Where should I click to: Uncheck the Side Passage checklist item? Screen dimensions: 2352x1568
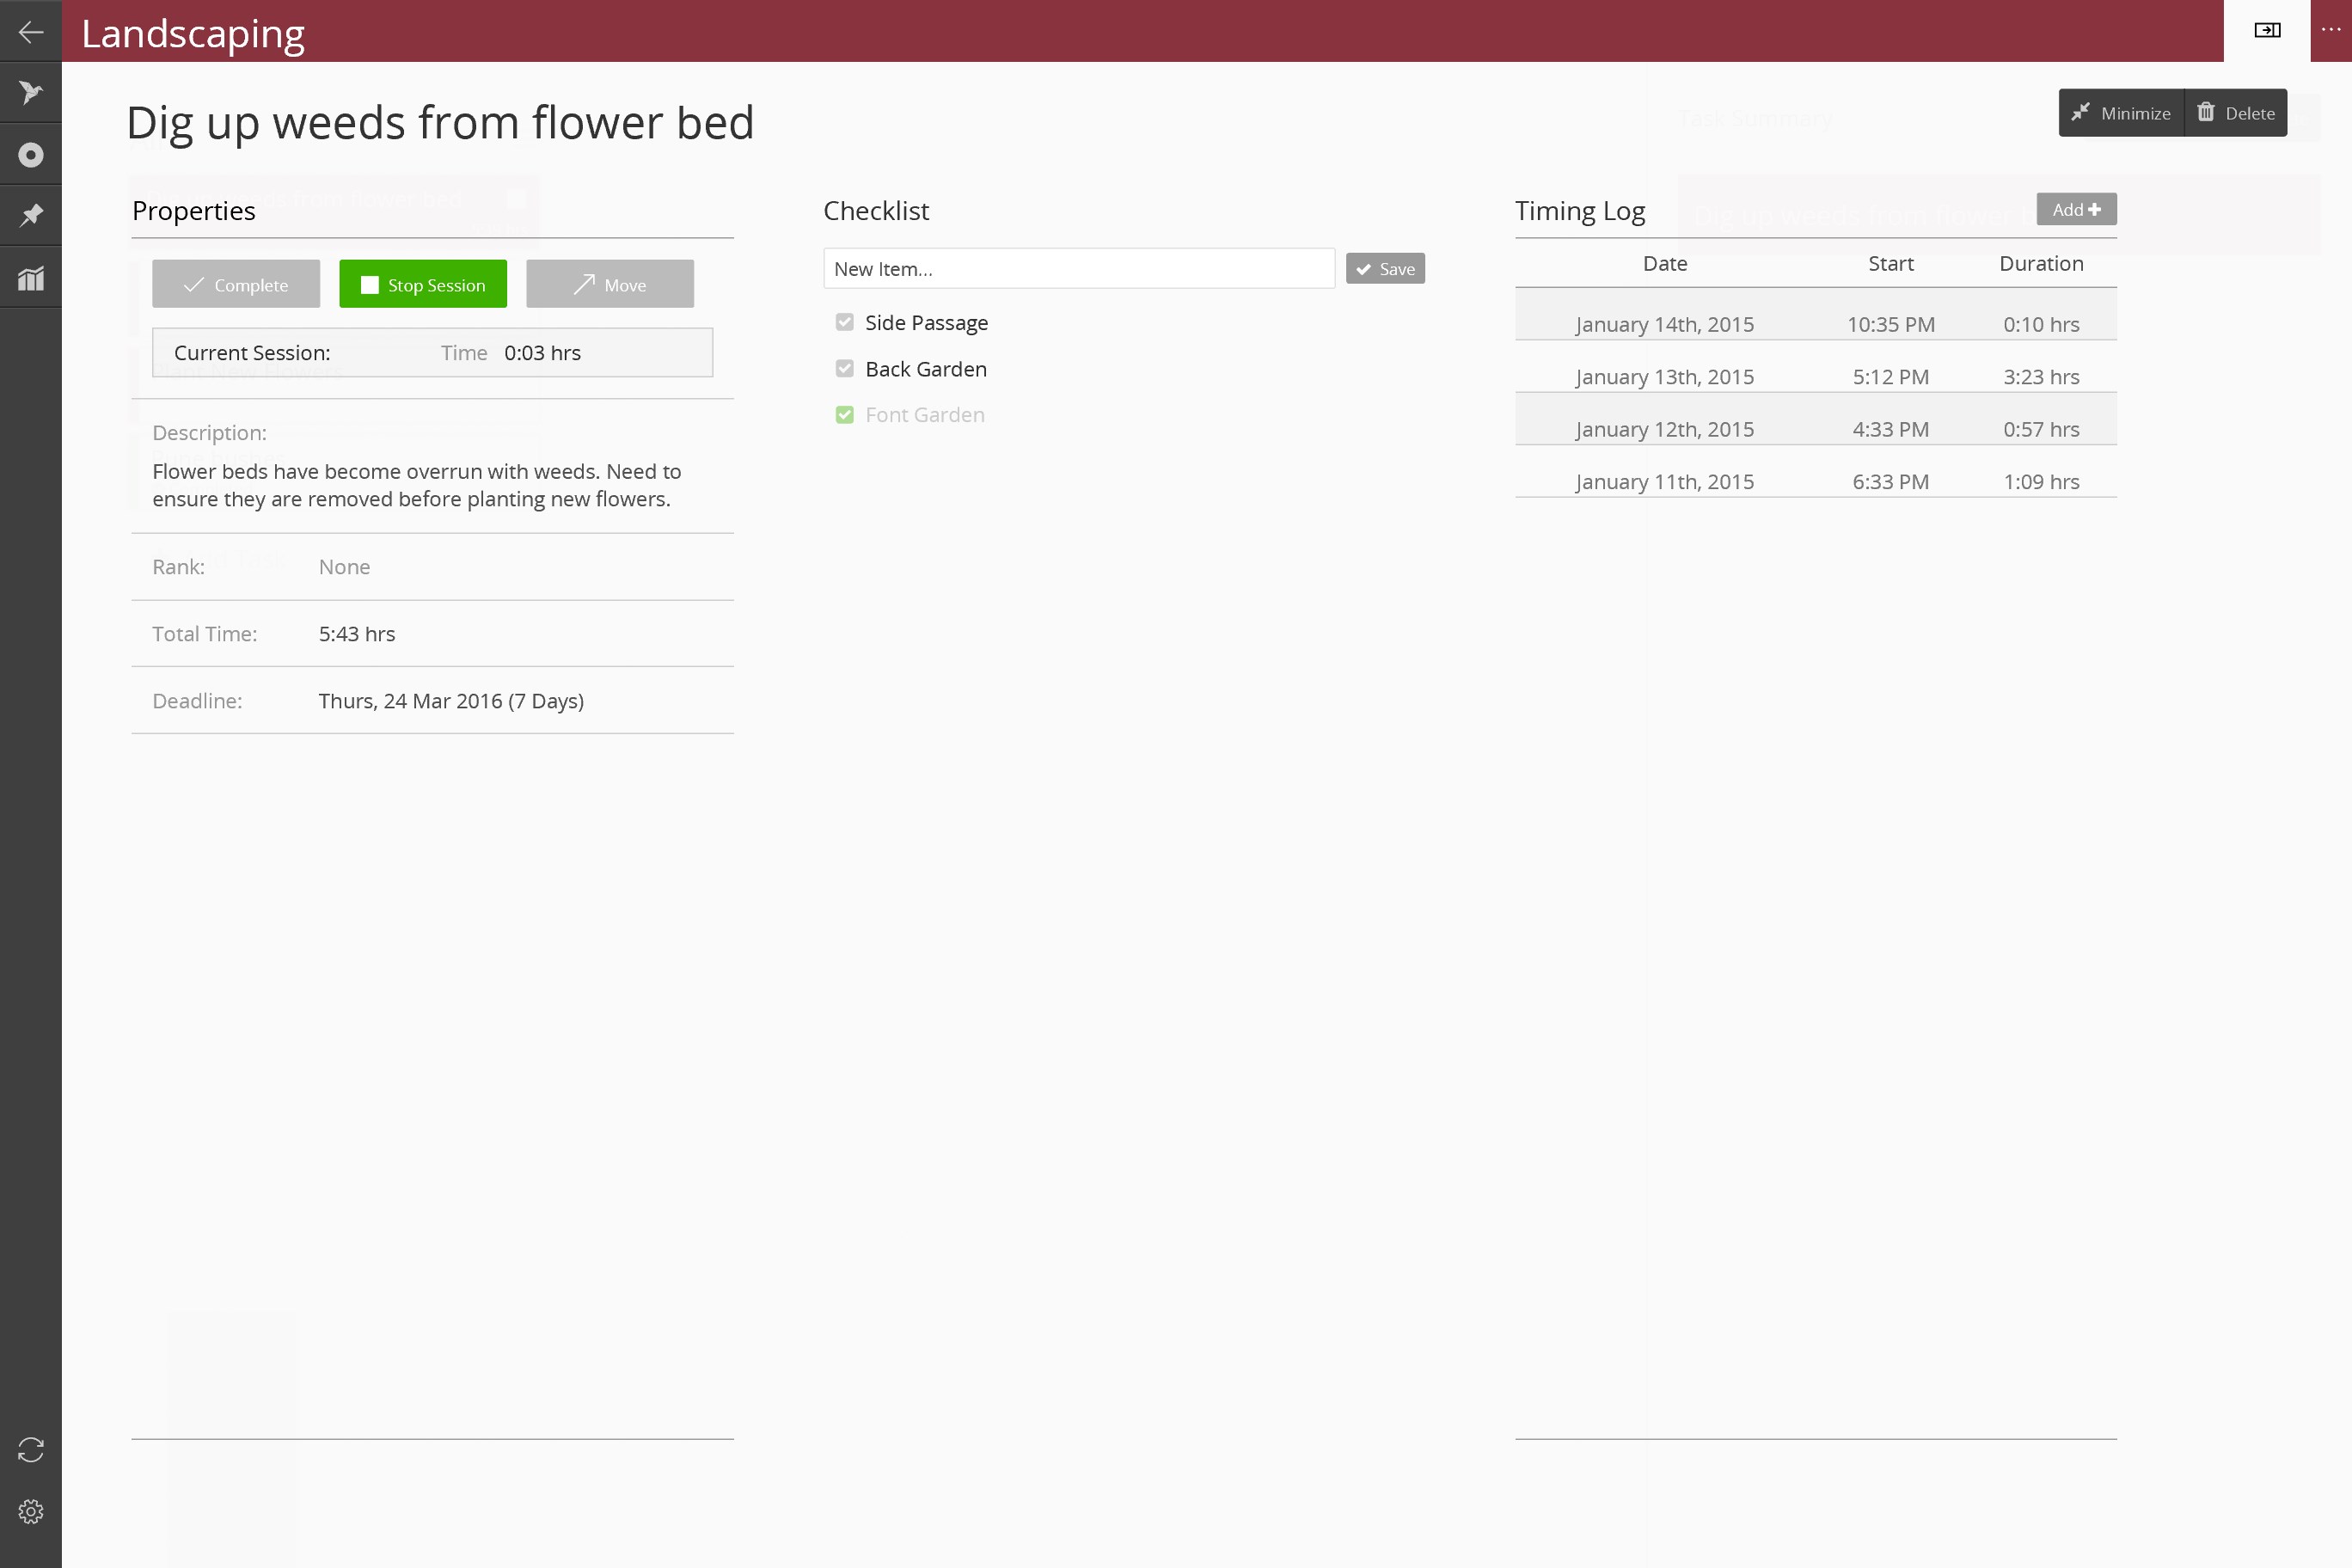(x=845, y=322)
